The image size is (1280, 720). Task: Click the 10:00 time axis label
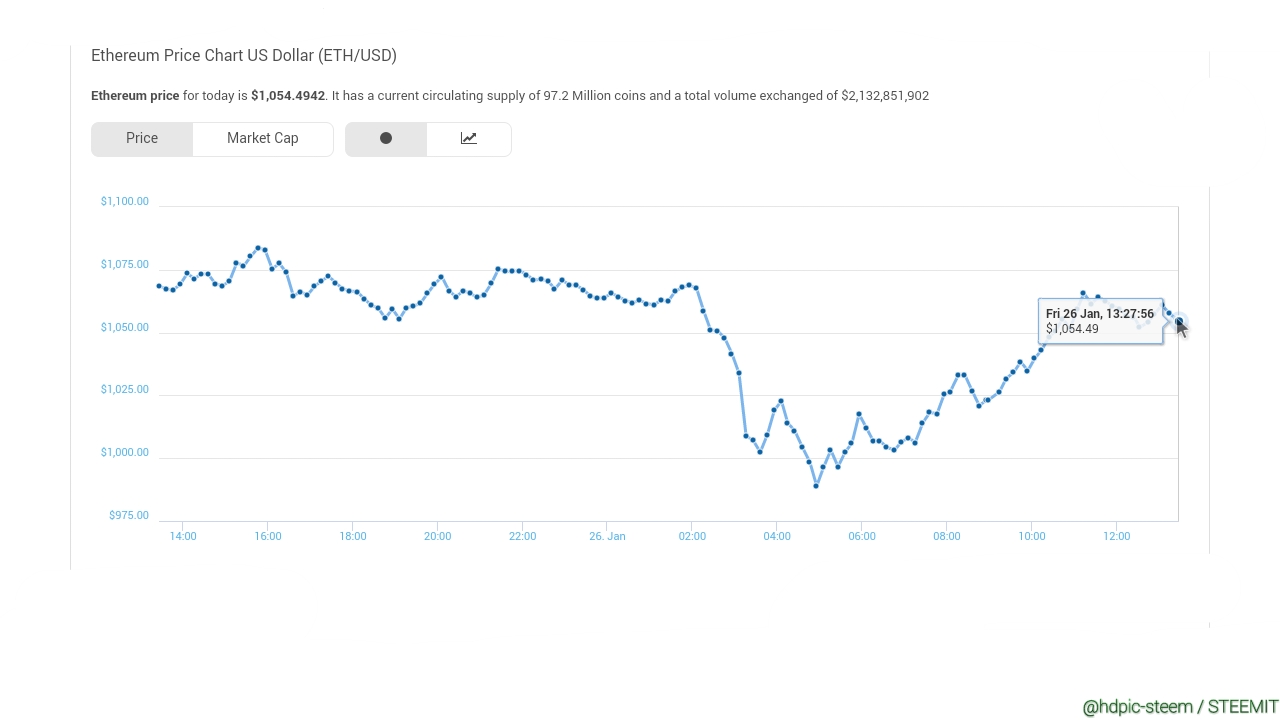coord(1032,537)
